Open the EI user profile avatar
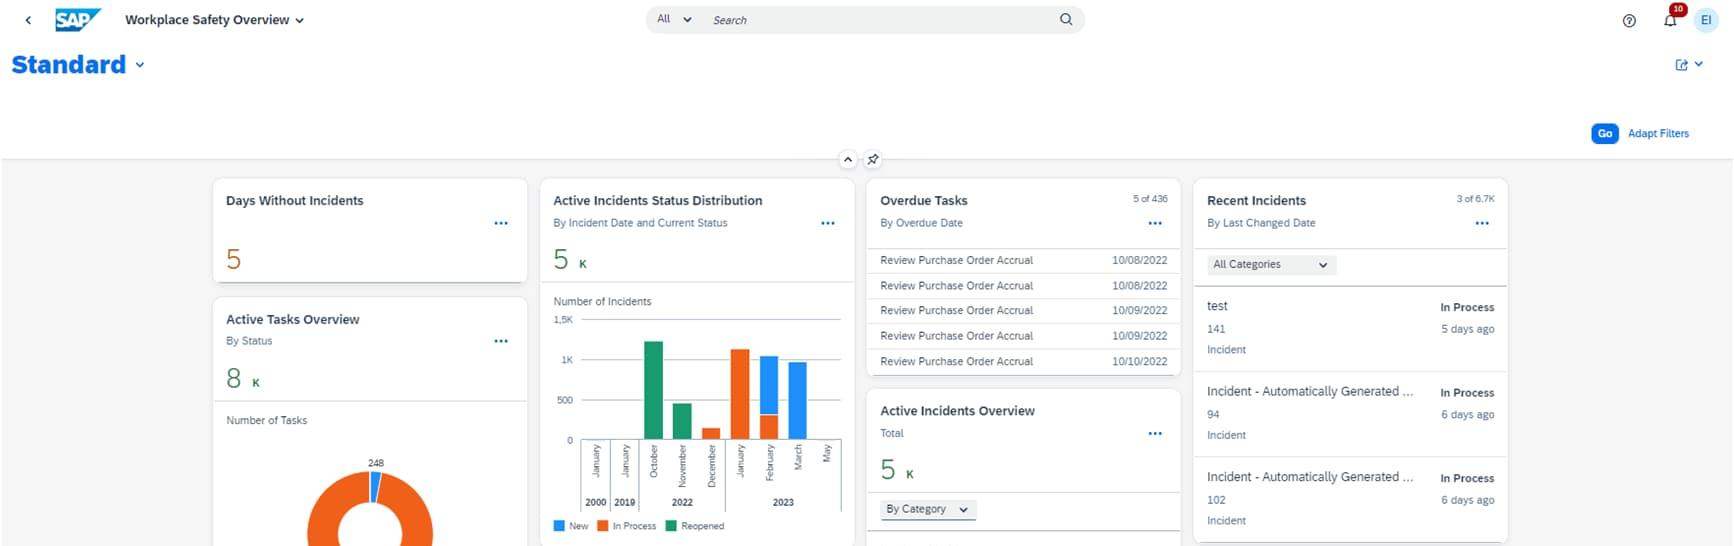The width and height of the screenshot is (1734, 546). (x=1706, y=20)
